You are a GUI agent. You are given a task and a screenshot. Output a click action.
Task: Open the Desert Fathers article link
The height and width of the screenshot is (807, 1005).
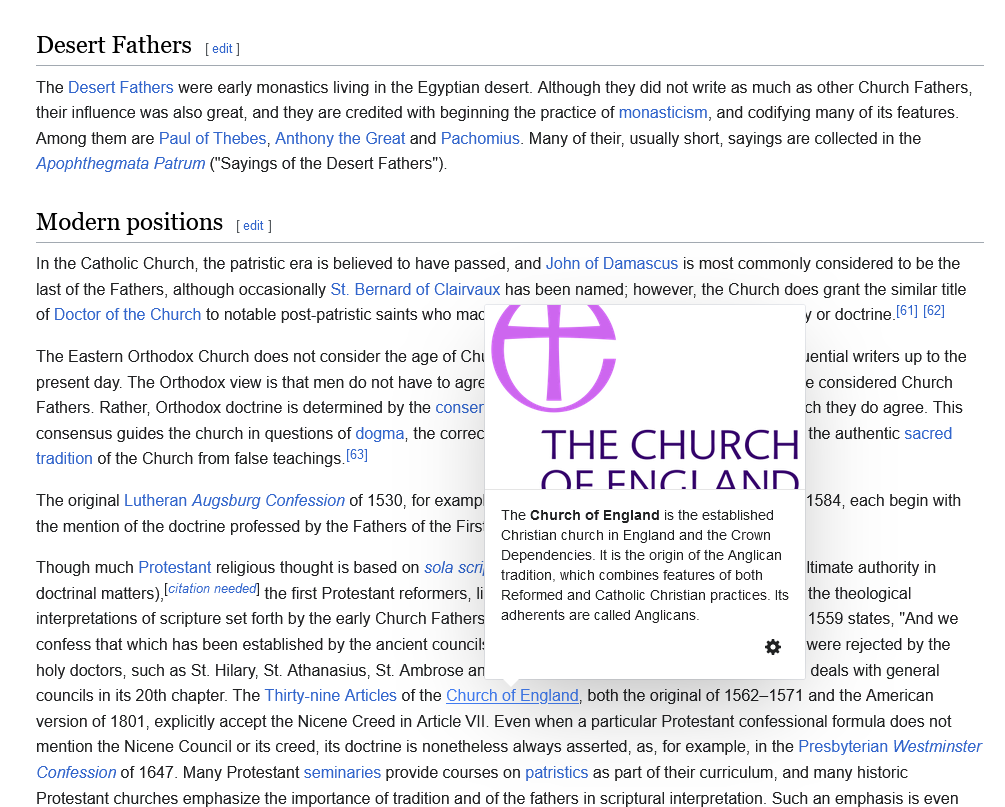120,87
